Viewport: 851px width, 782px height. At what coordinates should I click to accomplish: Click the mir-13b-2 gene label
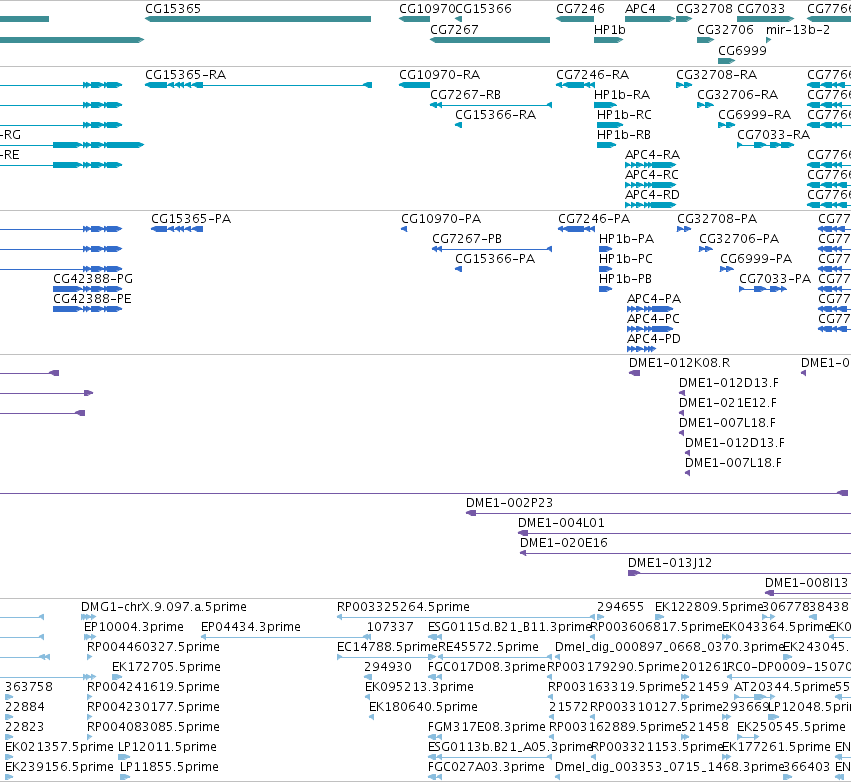click(798, 30)
